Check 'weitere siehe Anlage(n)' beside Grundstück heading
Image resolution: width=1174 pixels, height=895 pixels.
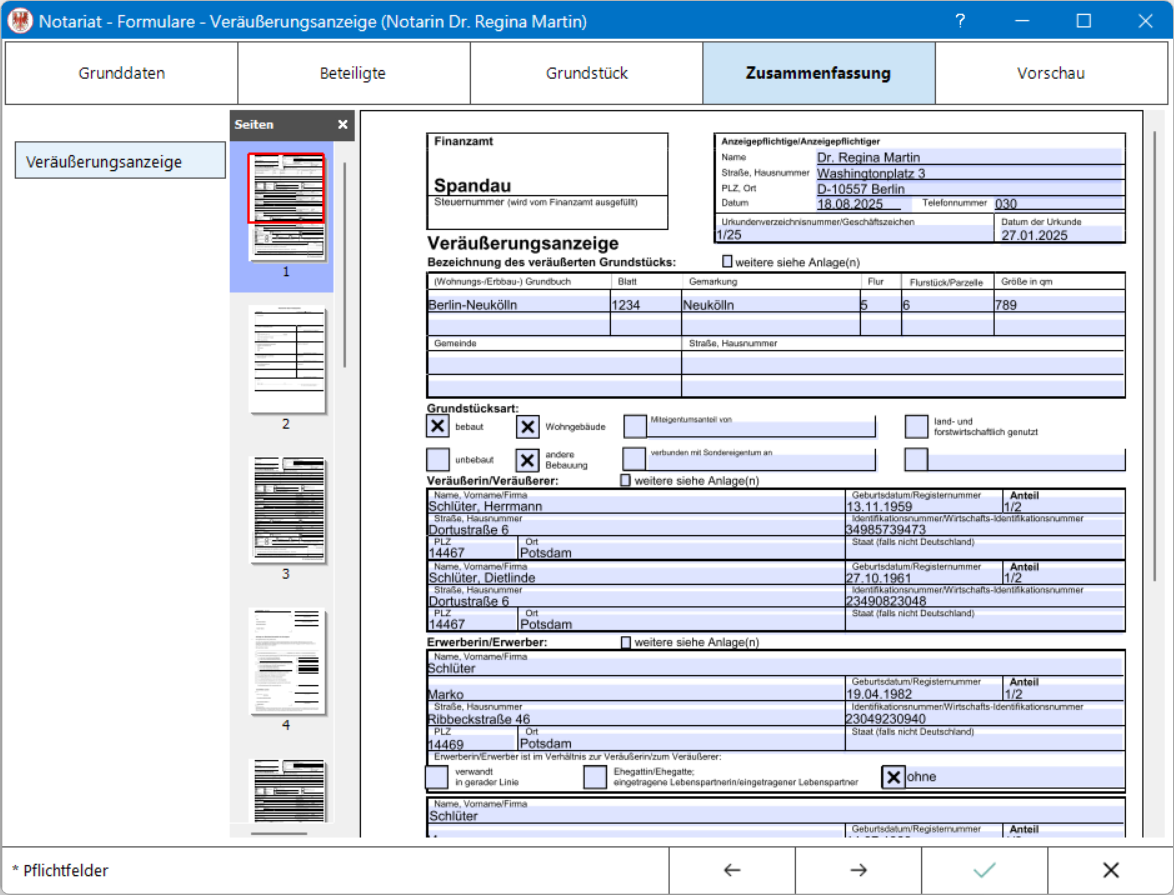727,261
